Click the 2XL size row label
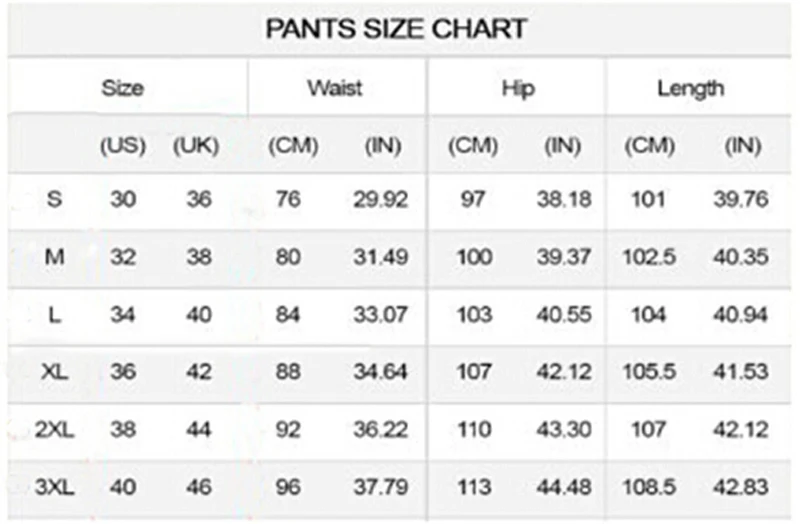Viewport: 800px width, 524px height. click(x=55, y=430)
